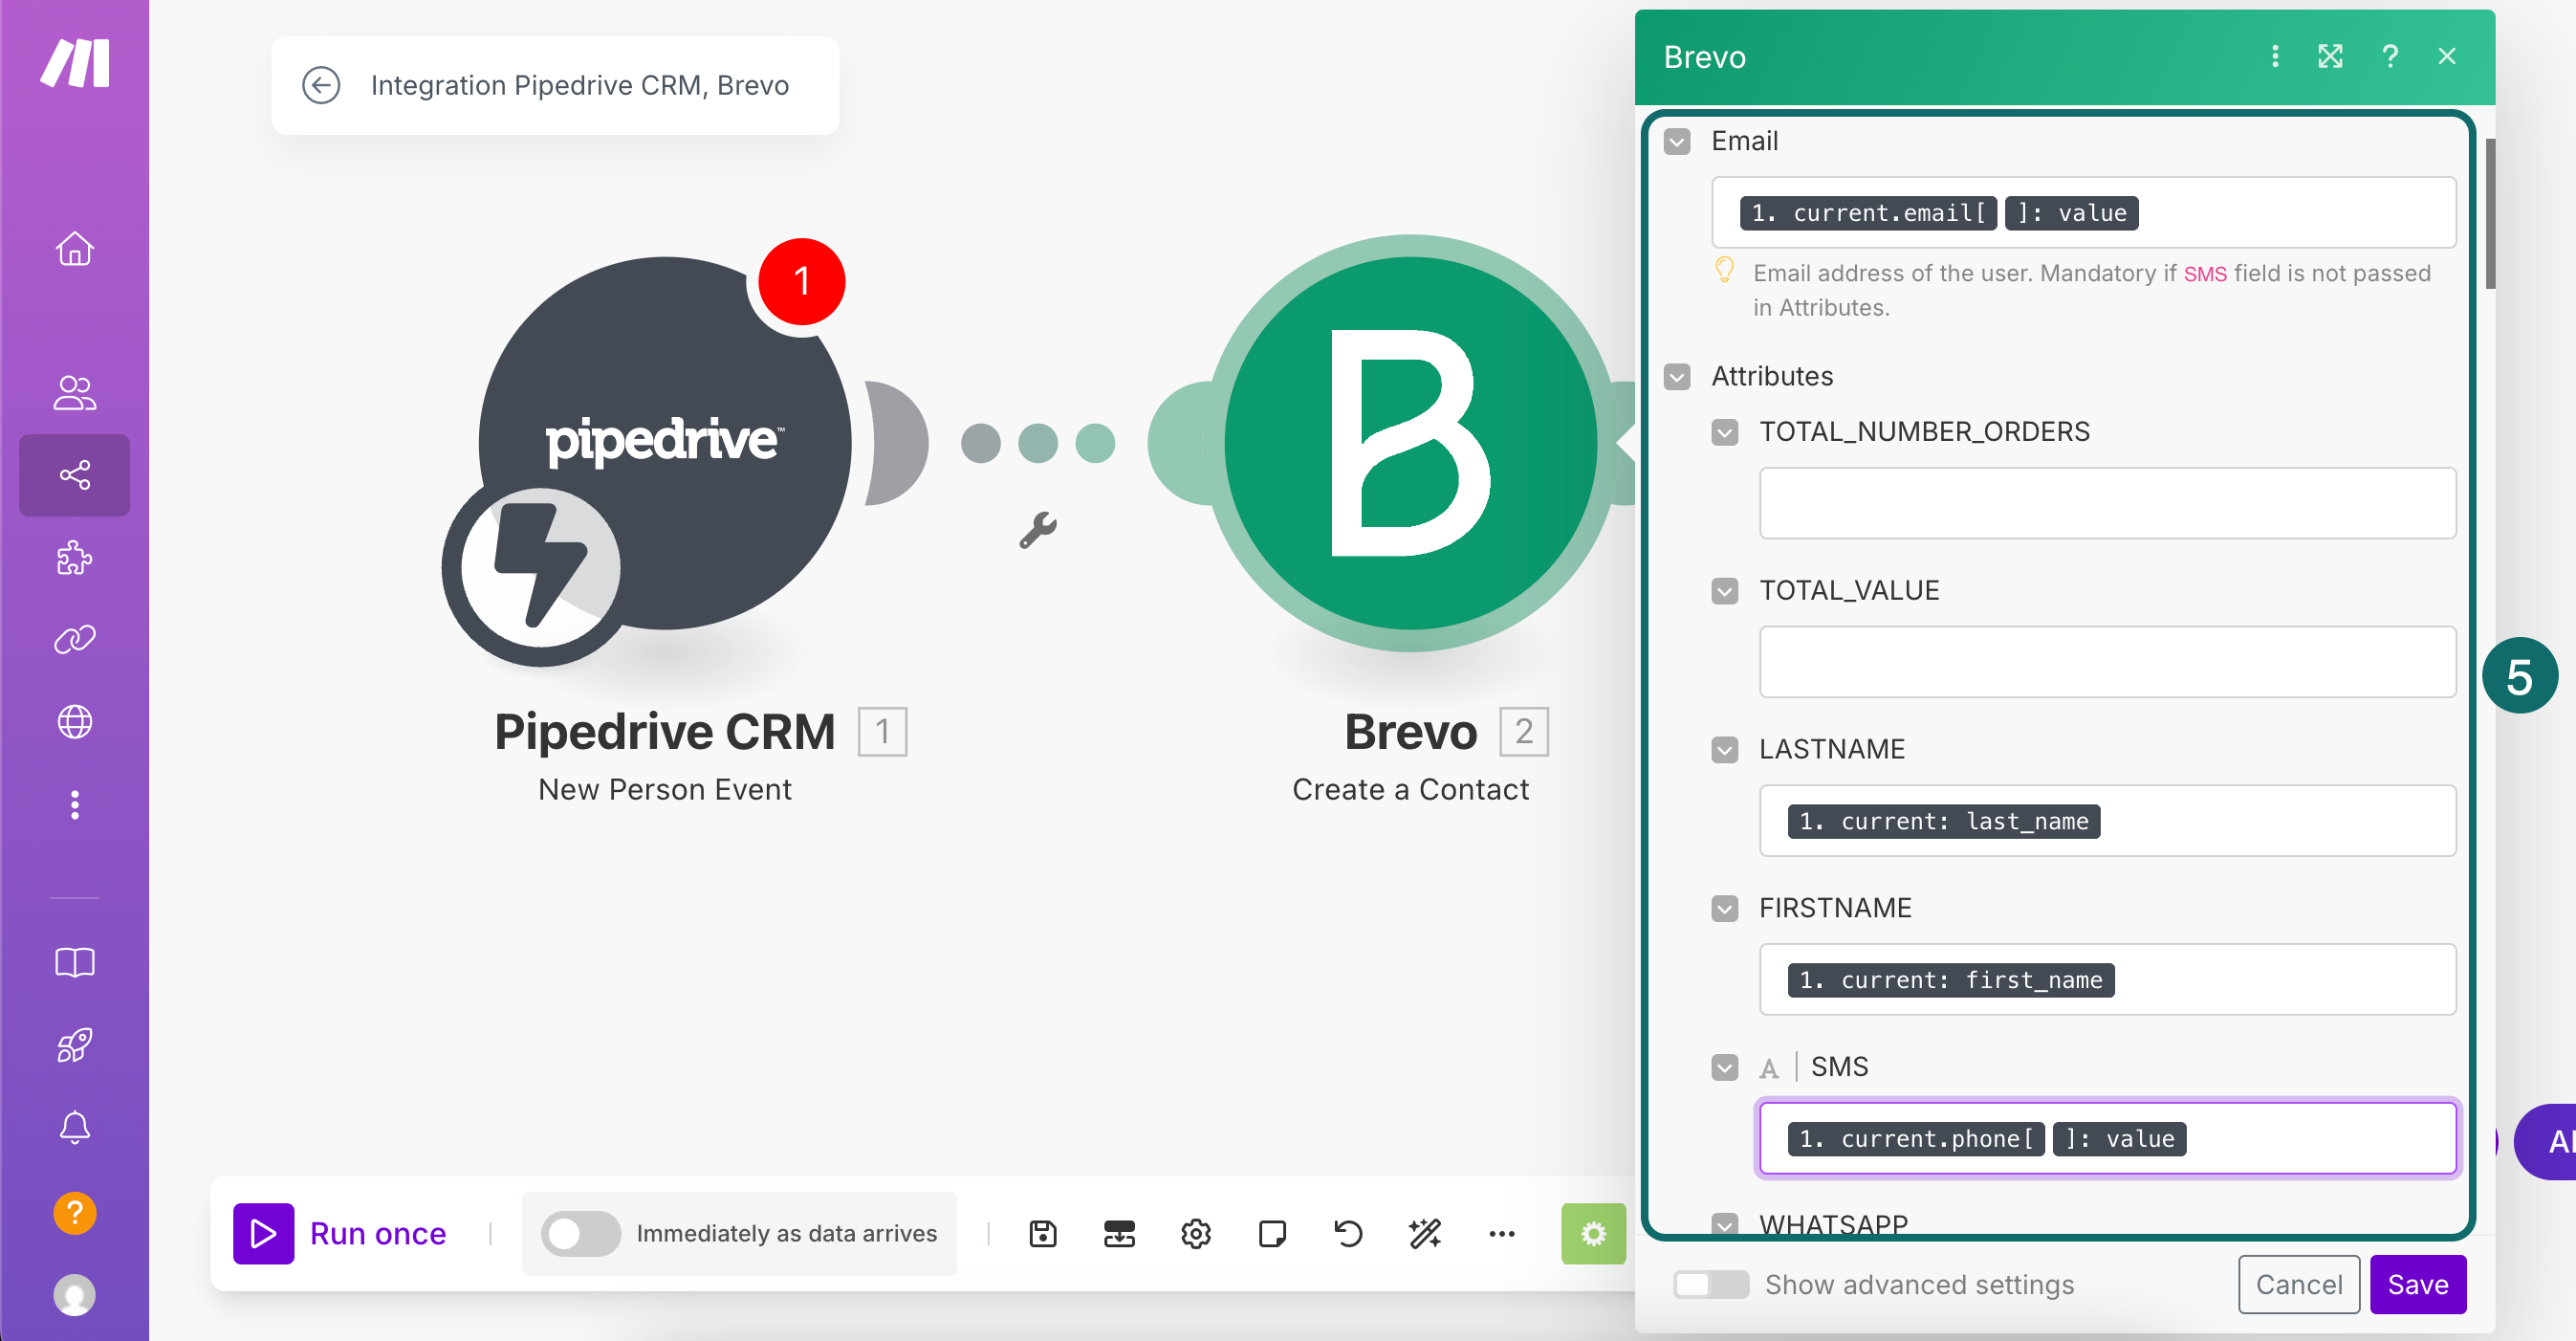
Task: Collapse FIRSTNAME chevron
Action: pyautogui.click(x=1724, y=908)
